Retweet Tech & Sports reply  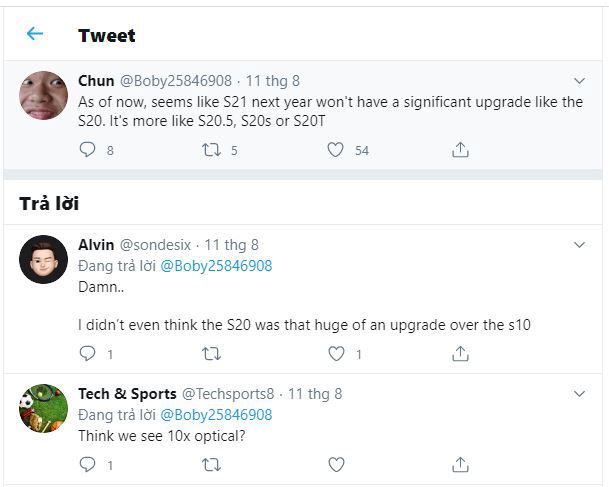211,464
